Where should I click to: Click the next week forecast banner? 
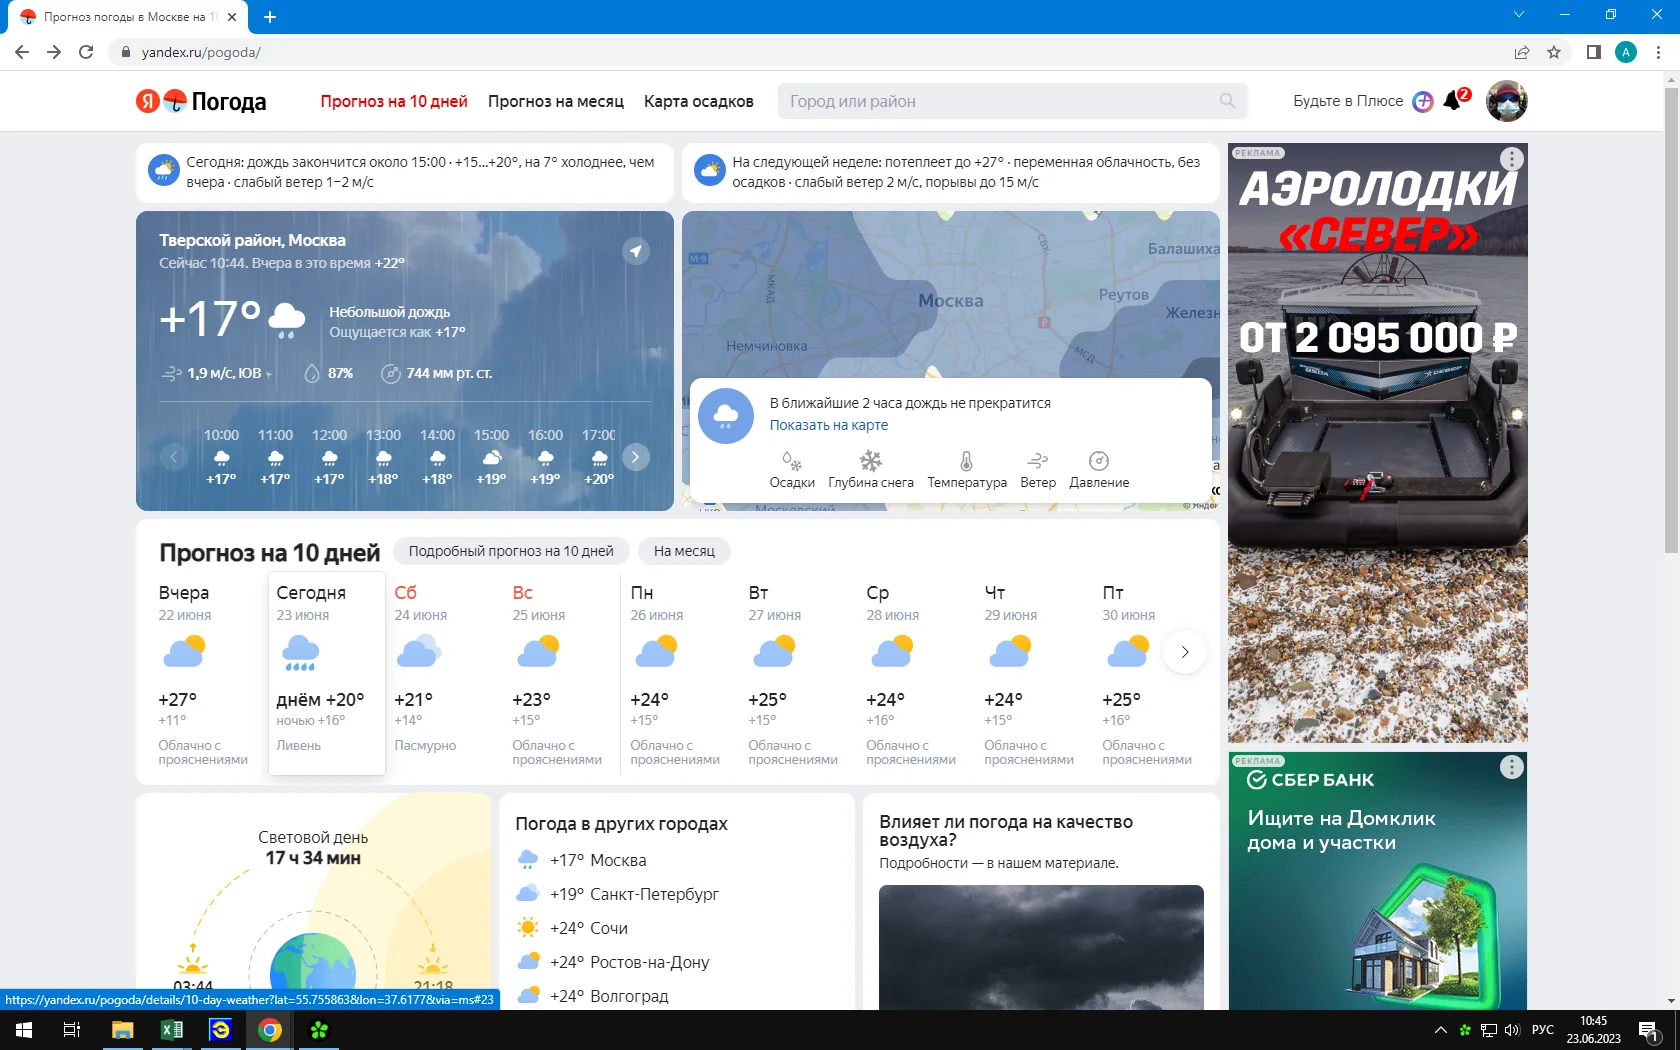coord(951,172)
